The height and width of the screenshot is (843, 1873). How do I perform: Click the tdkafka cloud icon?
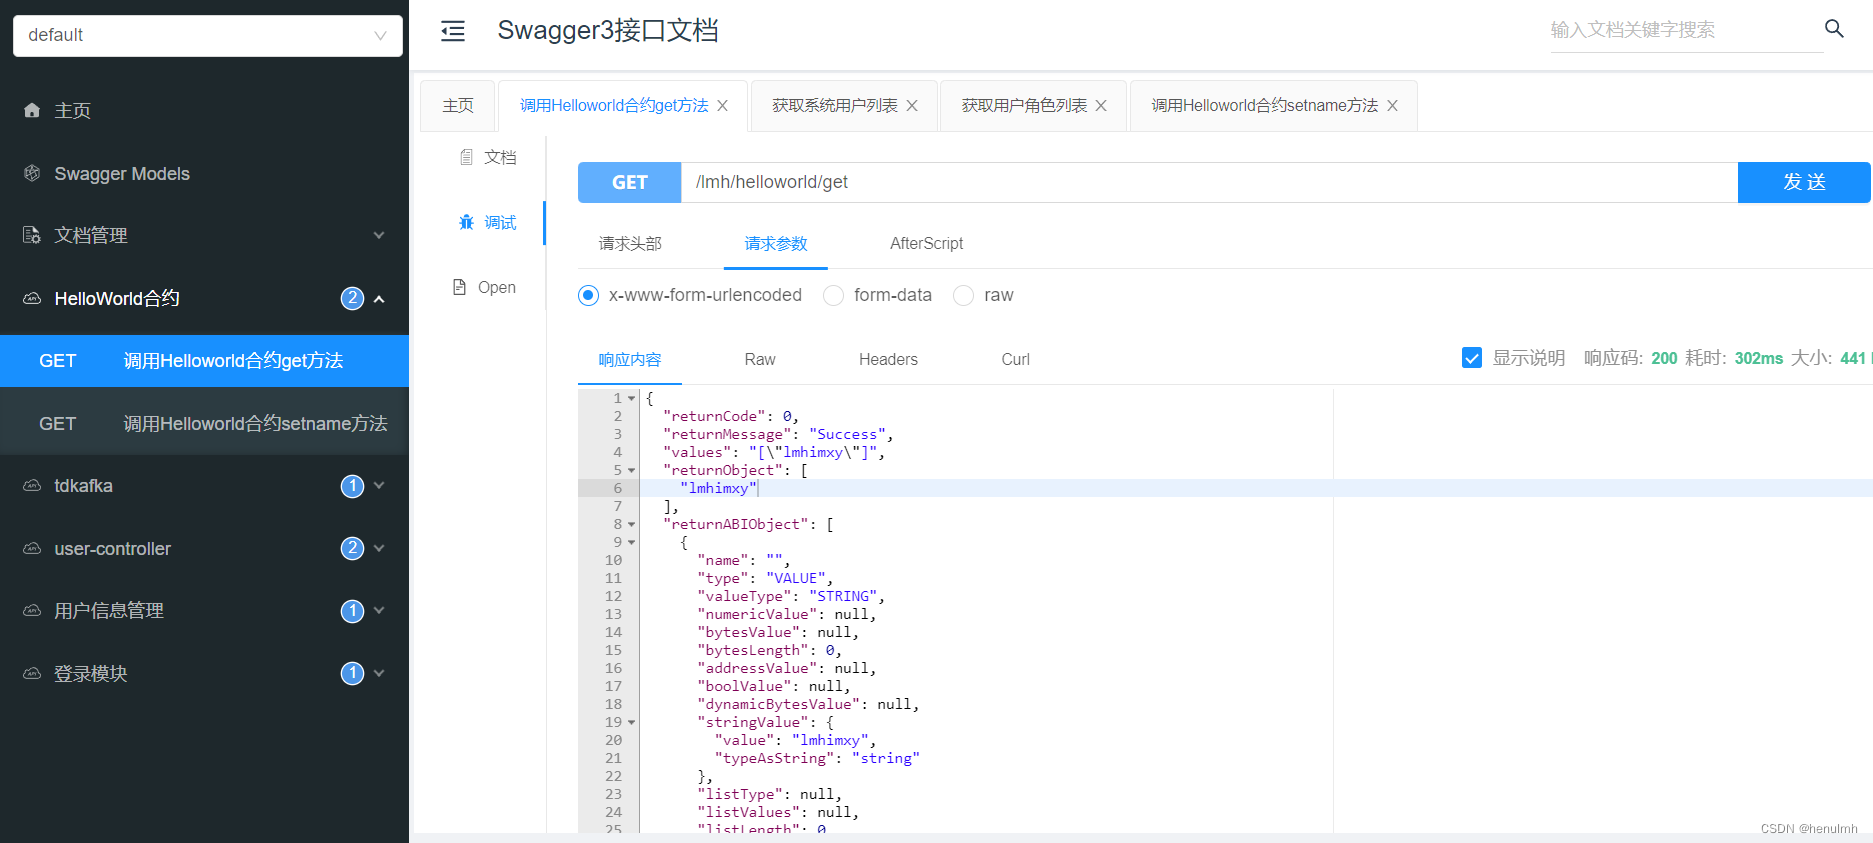point(32,485)
